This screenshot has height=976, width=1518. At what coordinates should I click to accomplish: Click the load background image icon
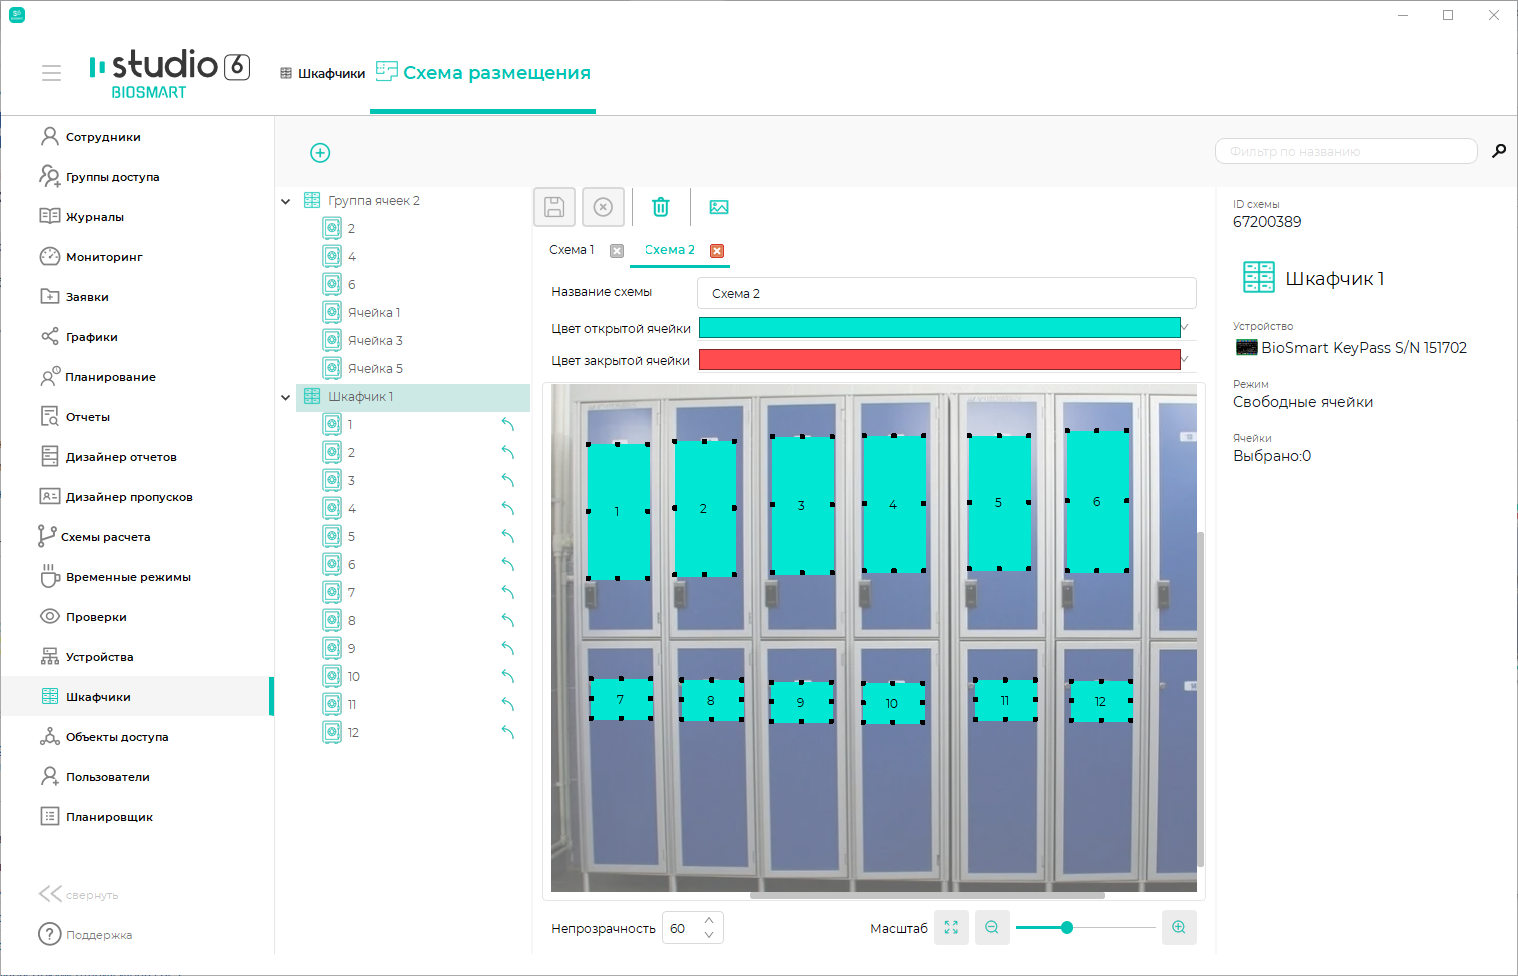click(x=719, y=207)
